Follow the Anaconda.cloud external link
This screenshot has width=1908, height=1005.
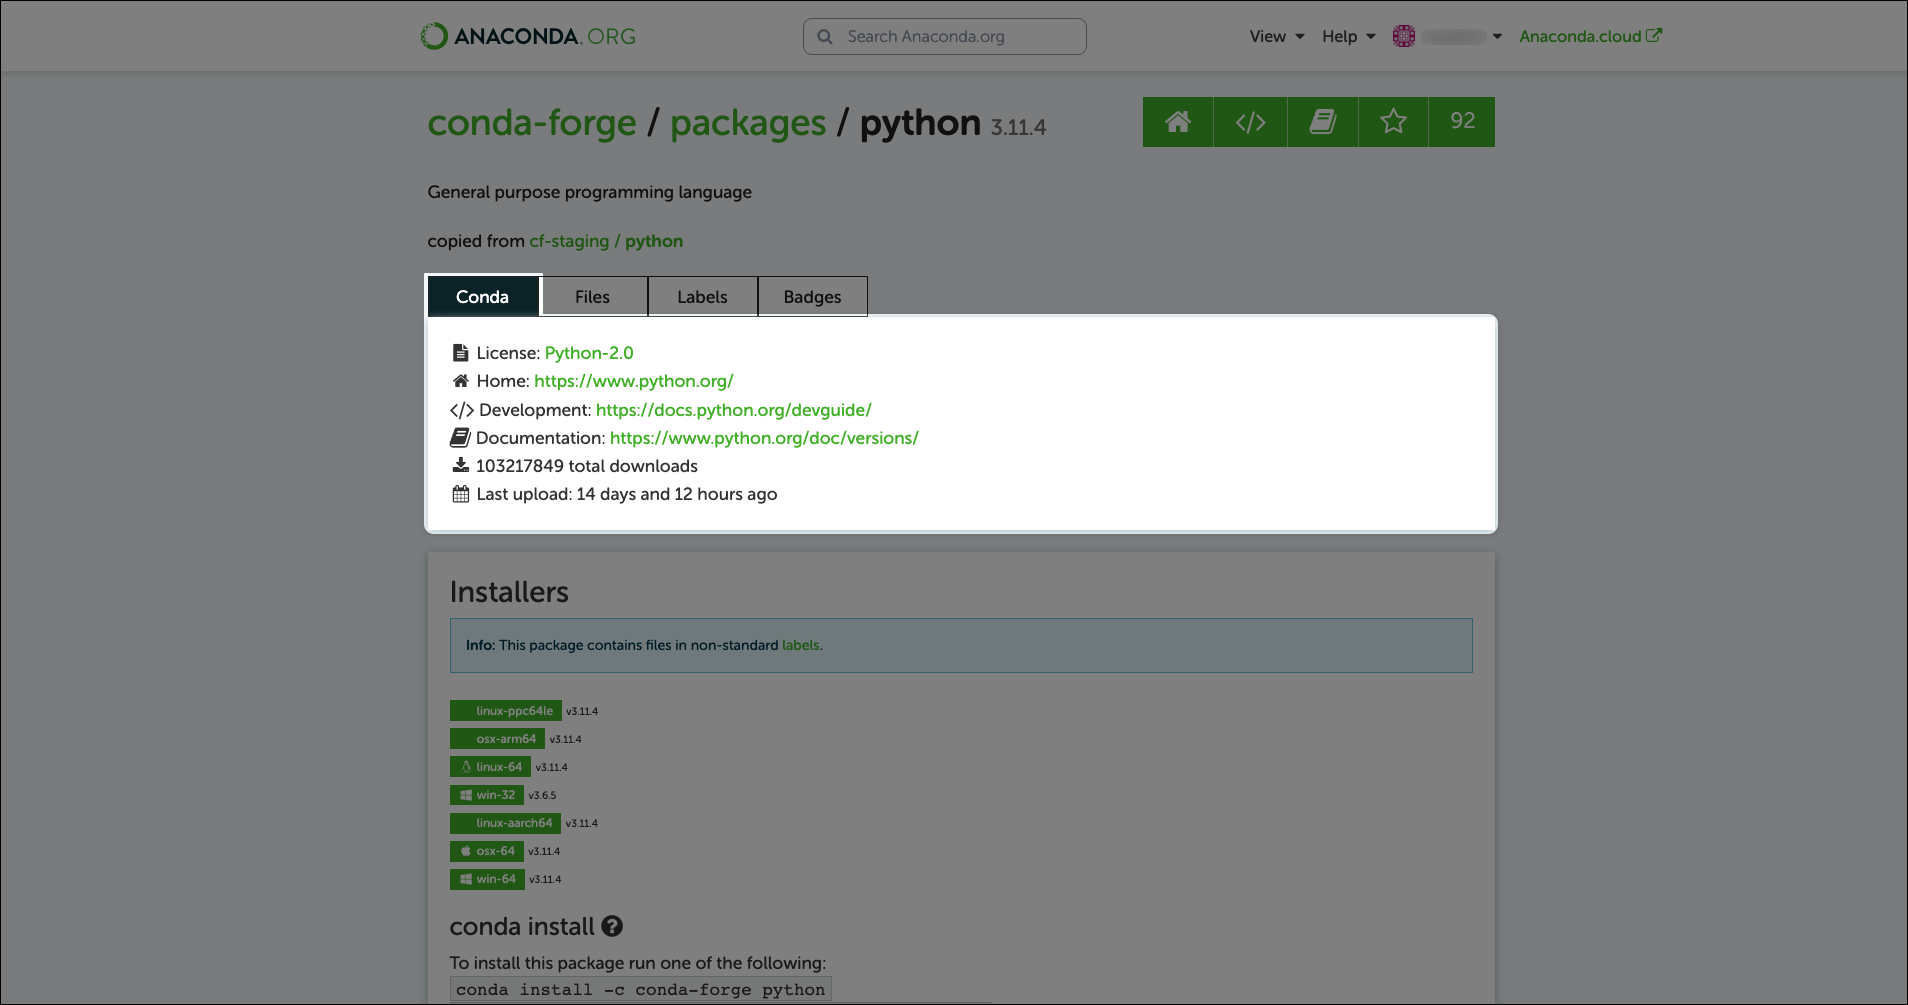(x=1590, y=36)
